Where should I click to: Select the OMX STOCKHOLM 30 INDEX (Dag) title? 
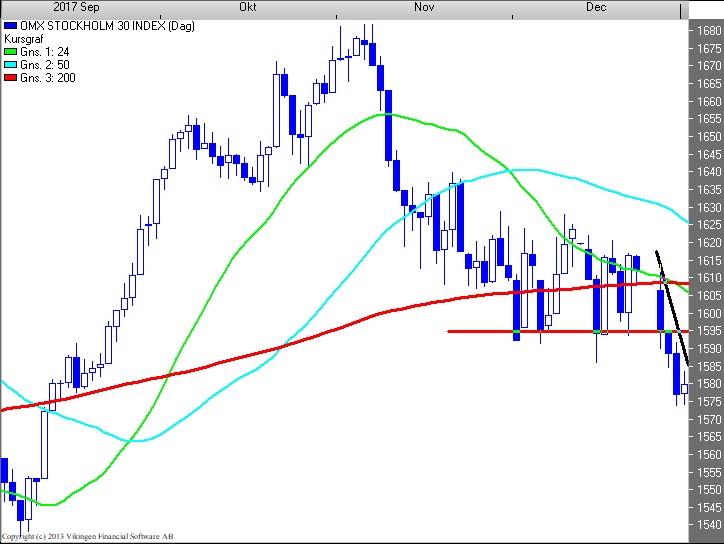tap(86, 25)
